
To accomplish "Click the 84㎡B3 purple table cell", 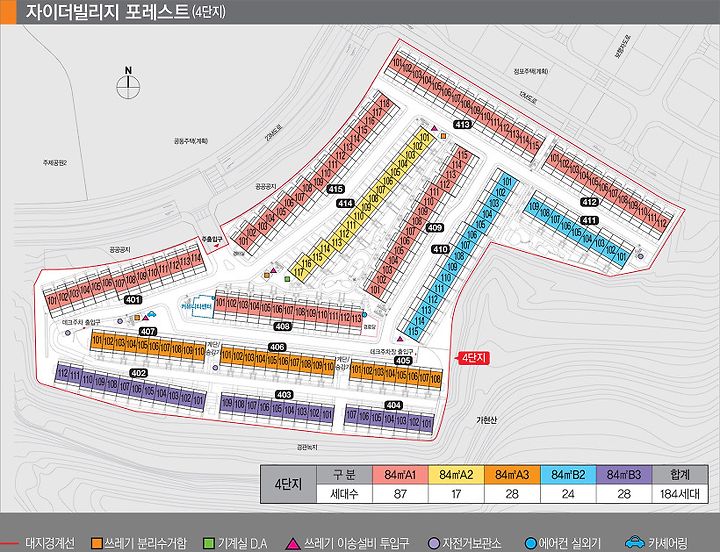I will click(x=624, y=475).
